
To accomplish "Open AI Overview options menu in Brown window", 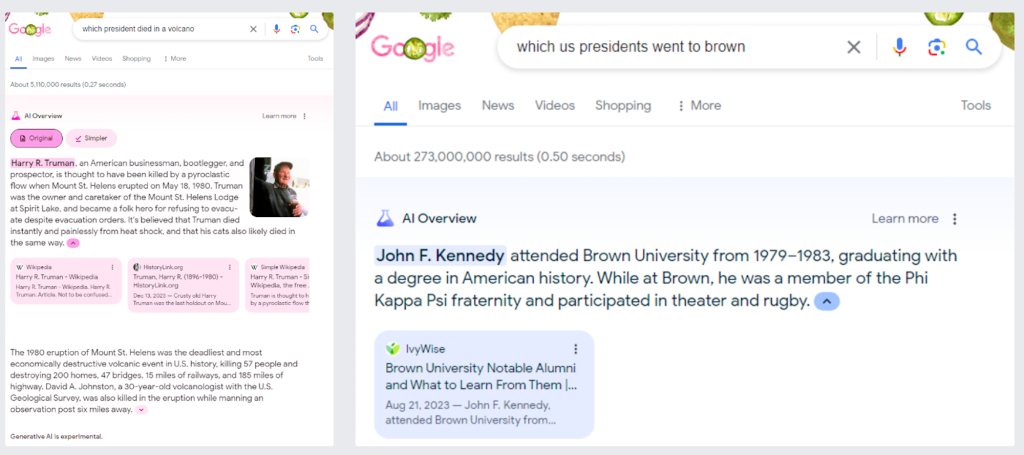I will (955, 219).
